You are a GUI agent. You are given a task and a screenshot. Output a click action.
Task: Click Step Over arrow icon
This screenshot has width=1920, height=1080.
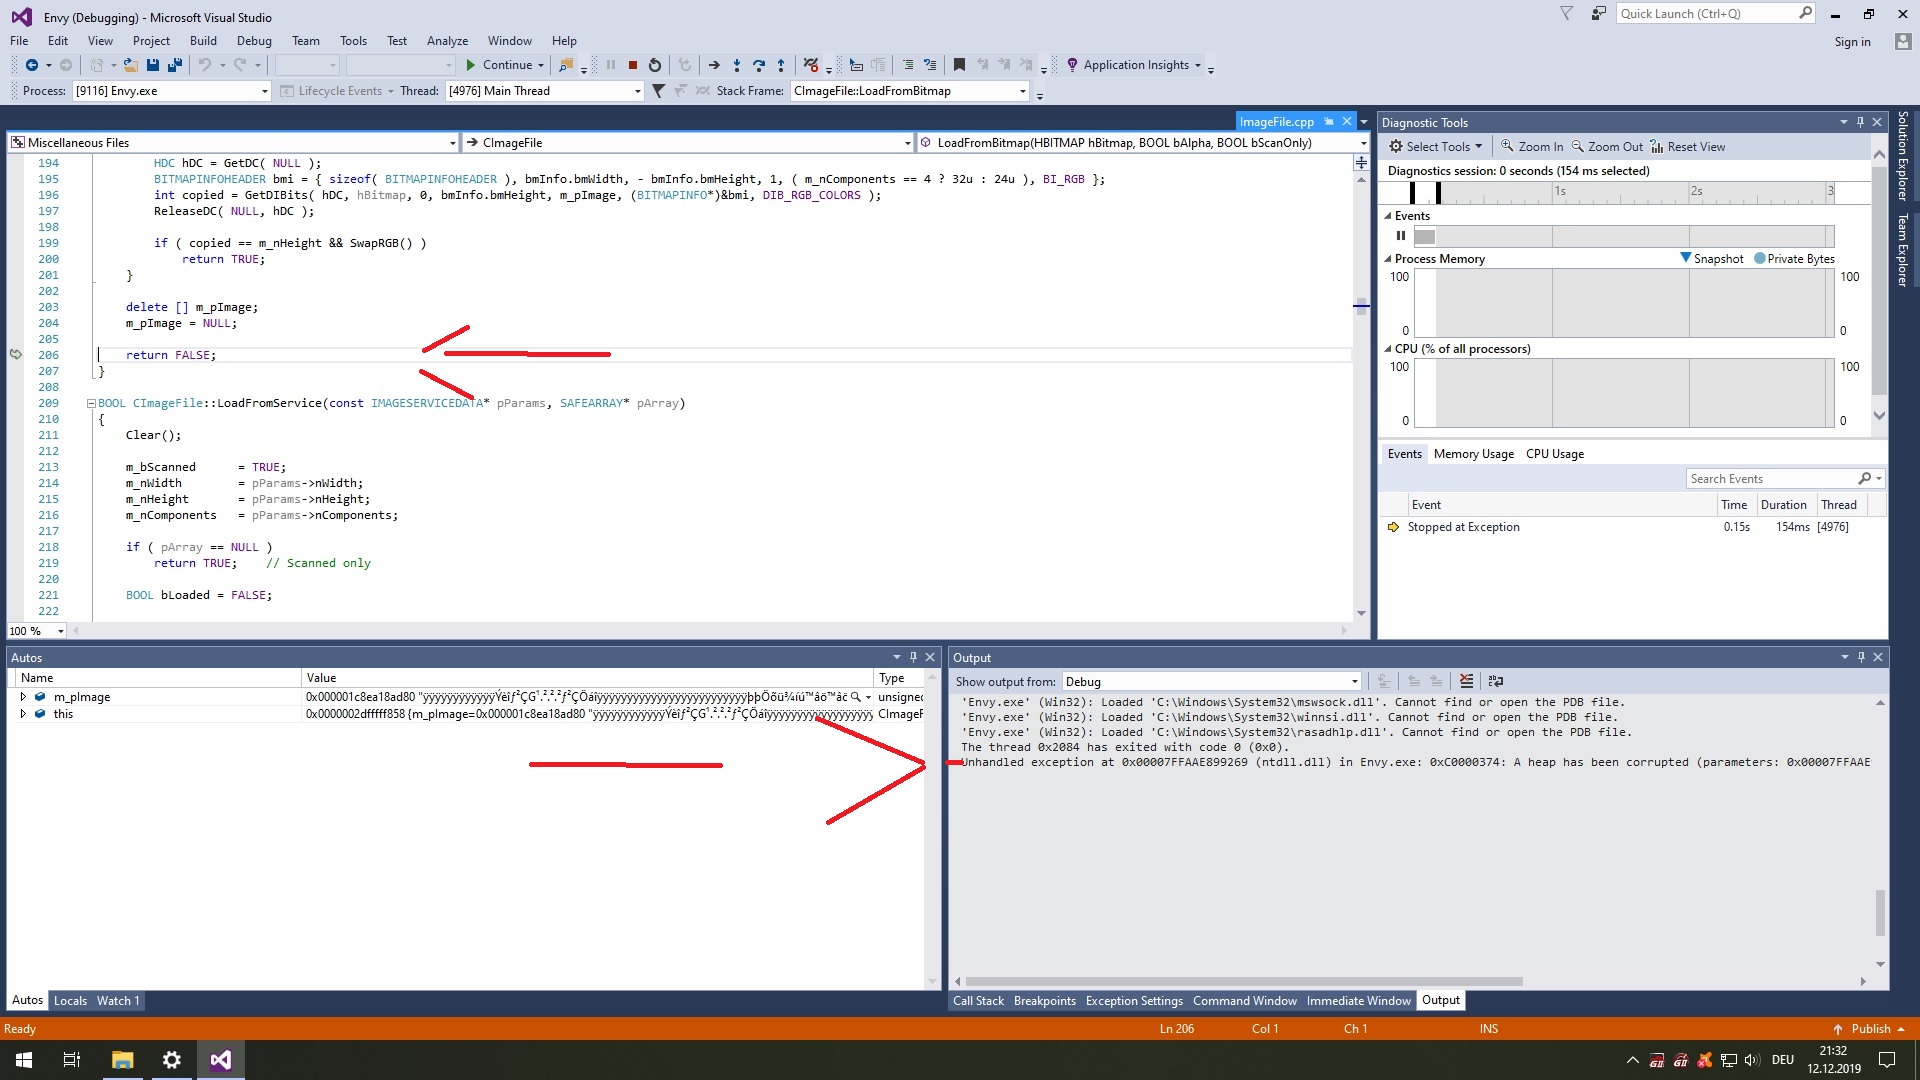coord(759,65)
